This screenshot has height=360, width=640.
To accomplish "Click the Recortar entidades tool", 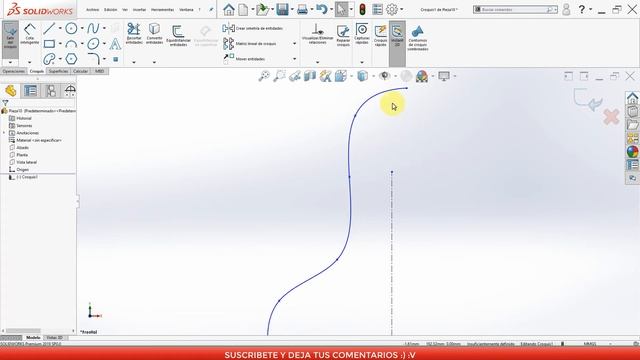I will click(133, 33).
